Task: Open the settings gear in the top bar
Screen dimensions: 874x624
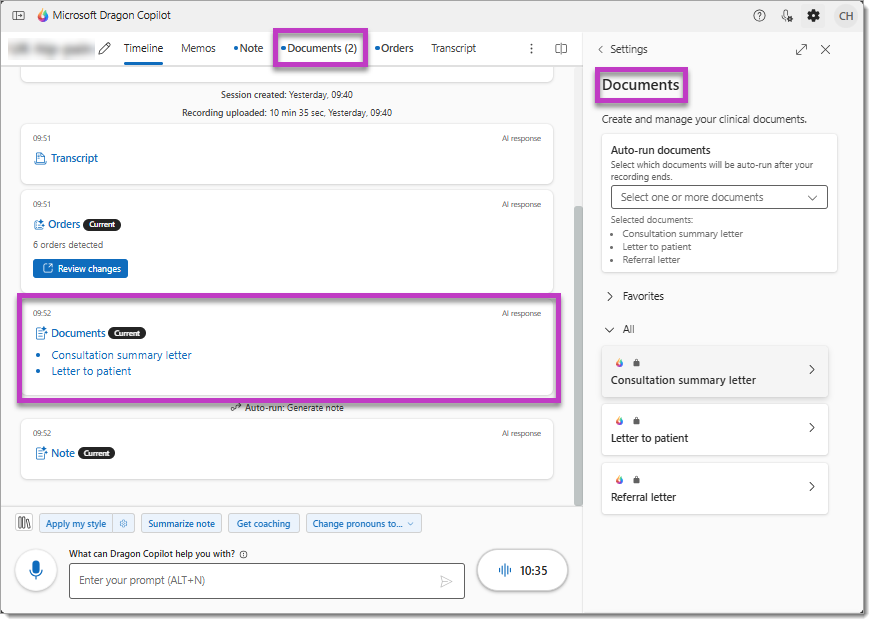Action: pos(813,15)
